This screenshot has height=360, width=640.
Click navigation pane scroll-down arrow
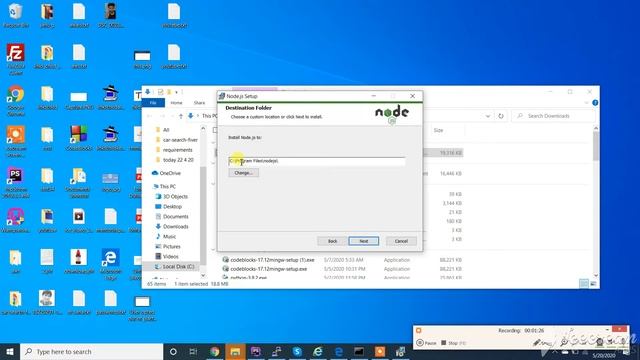tap(203, 275)
